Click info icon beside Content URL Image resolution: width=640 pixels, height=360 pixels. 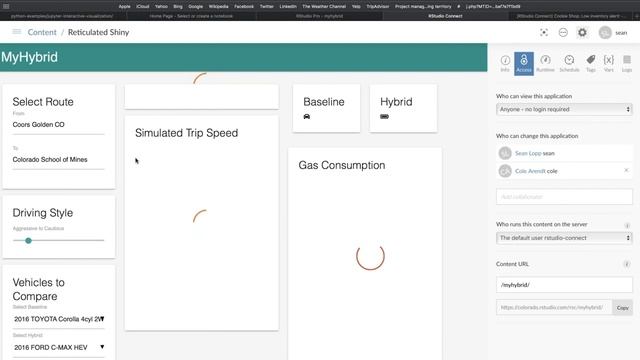point(627,264)
